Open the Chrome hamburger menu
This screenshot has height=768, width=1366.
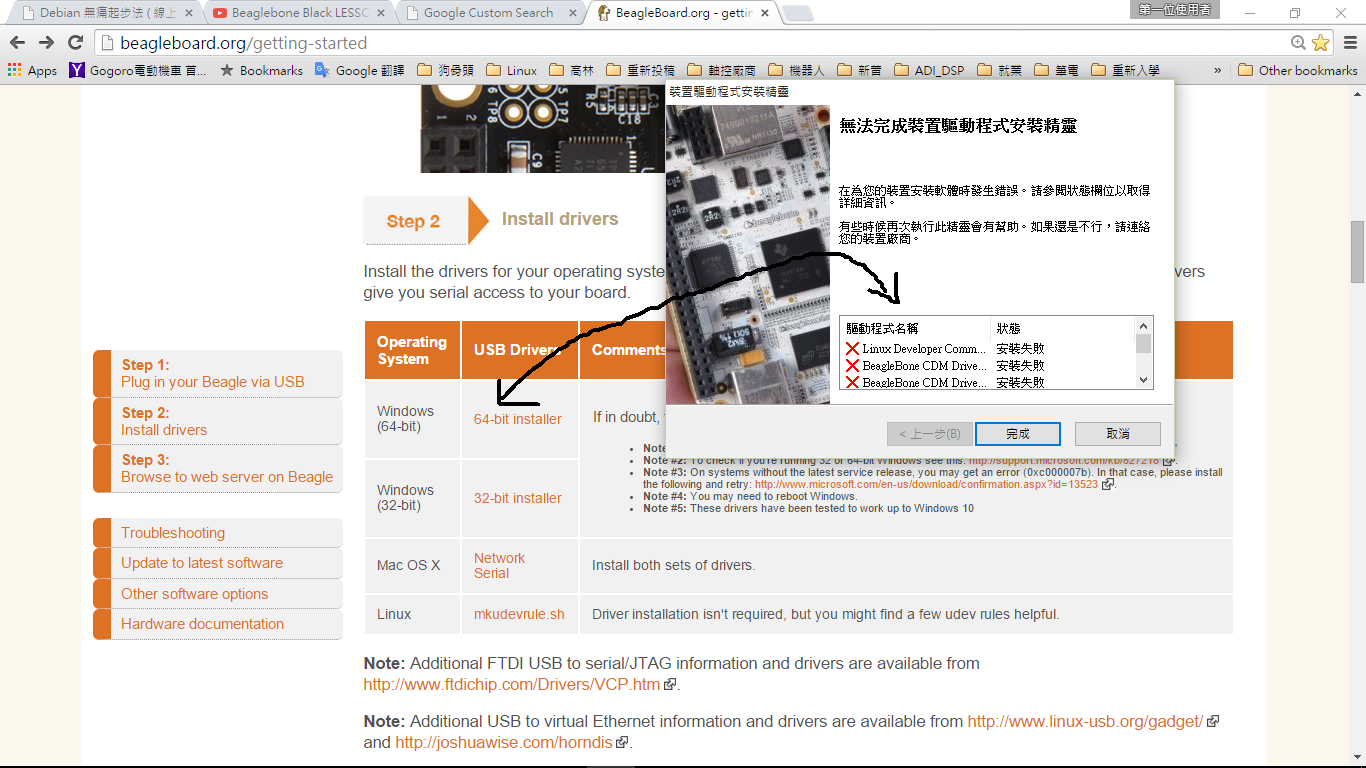click(1349, 43)
